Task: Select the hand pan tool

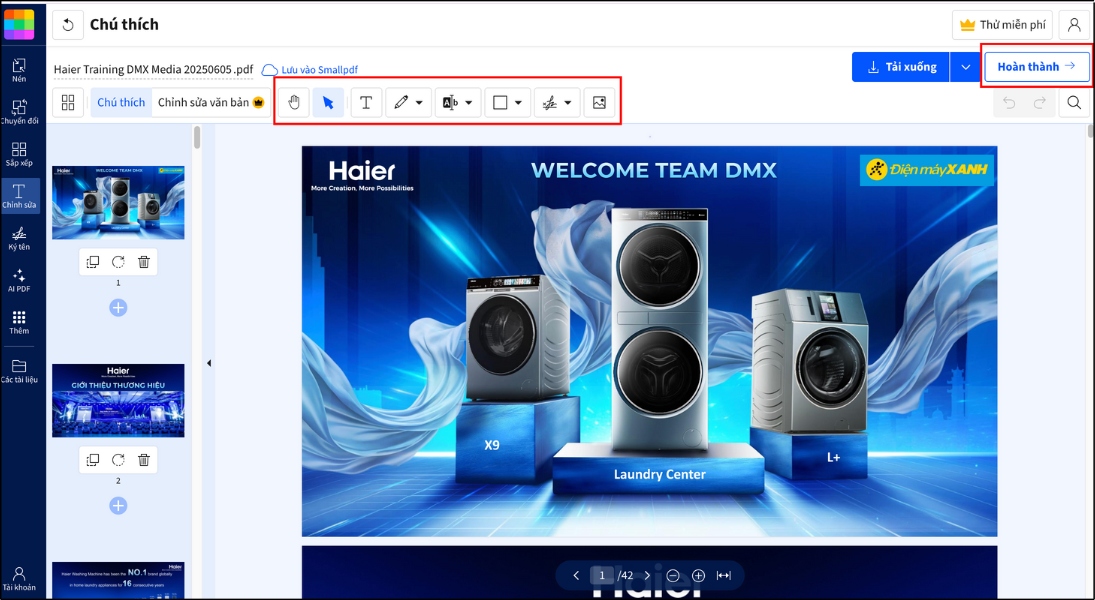Action: point(293,101)
